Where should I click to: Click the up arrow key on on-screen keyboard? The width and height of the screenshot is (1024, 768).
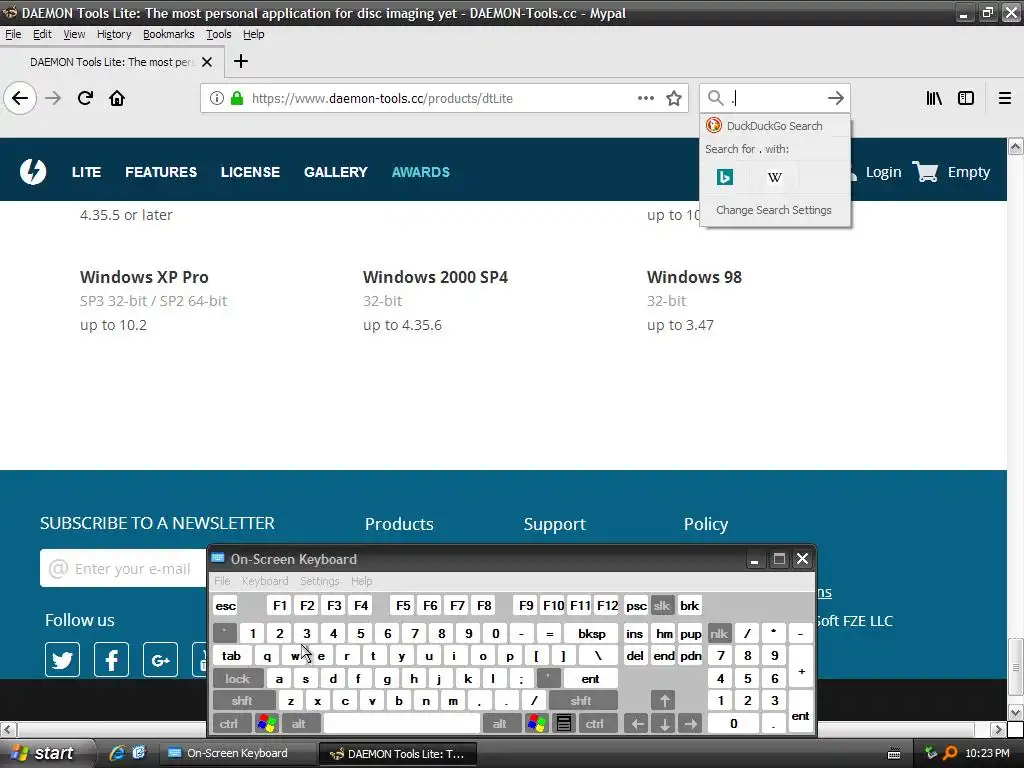pyautogui.click(x=664, y=701)
